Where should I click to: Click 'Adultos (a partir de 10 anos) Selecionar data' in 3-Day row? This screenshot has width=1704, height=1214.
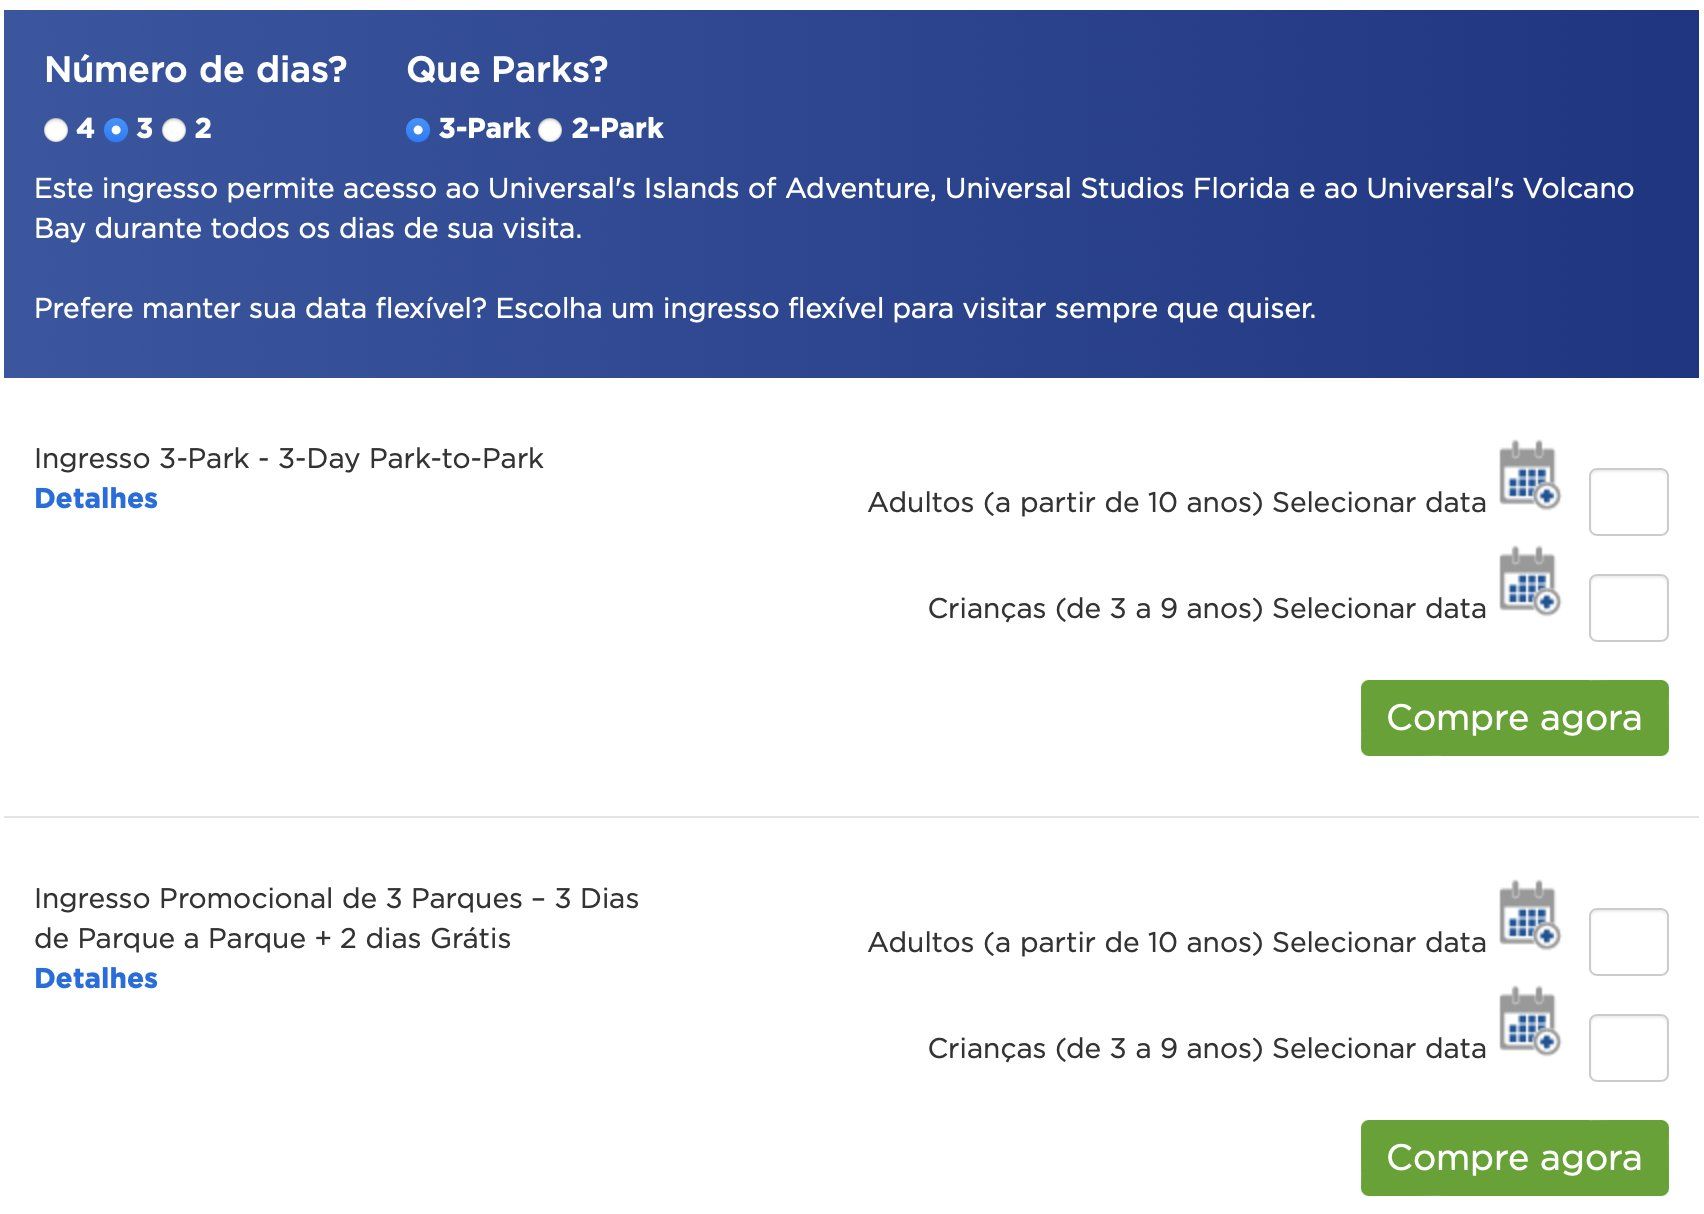pyautogui.click(x=1177, y=502)
